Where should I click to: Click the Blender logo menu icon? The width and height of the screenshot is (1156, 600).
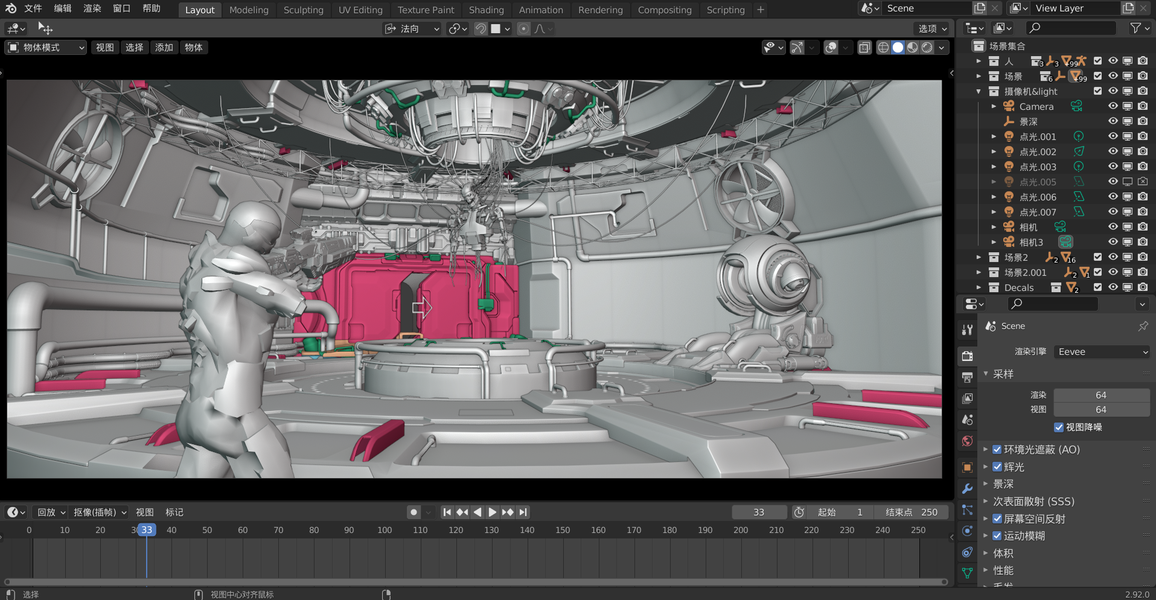click(x=10, y=8)
